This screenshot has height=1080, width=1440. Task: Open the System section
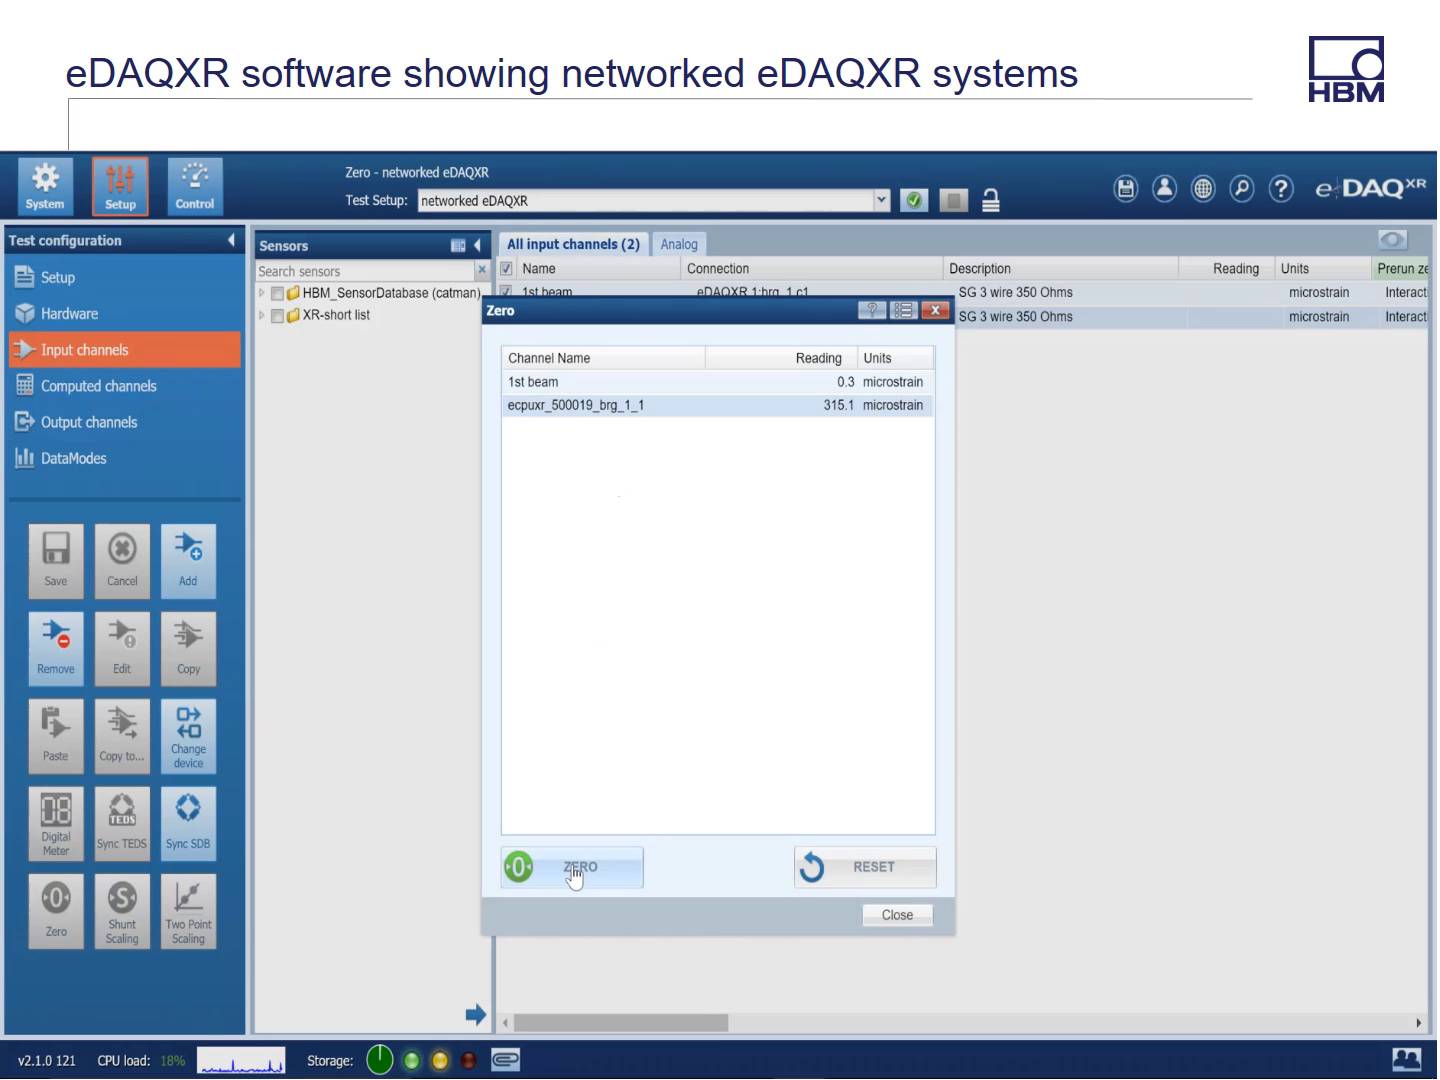click(45, 186)
